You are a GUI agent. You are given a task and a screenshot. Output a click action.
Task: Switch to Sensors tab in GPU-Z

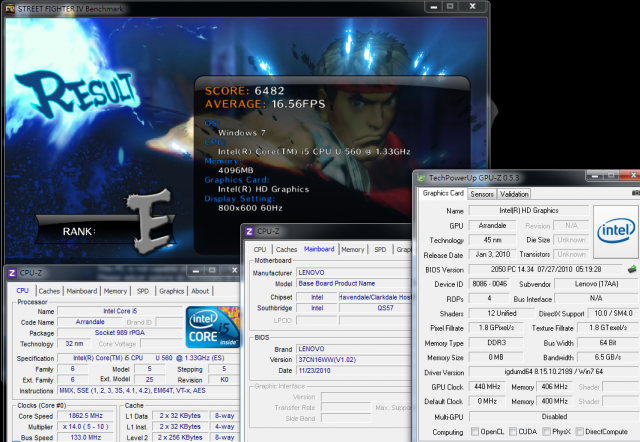(x=482, y=194)
